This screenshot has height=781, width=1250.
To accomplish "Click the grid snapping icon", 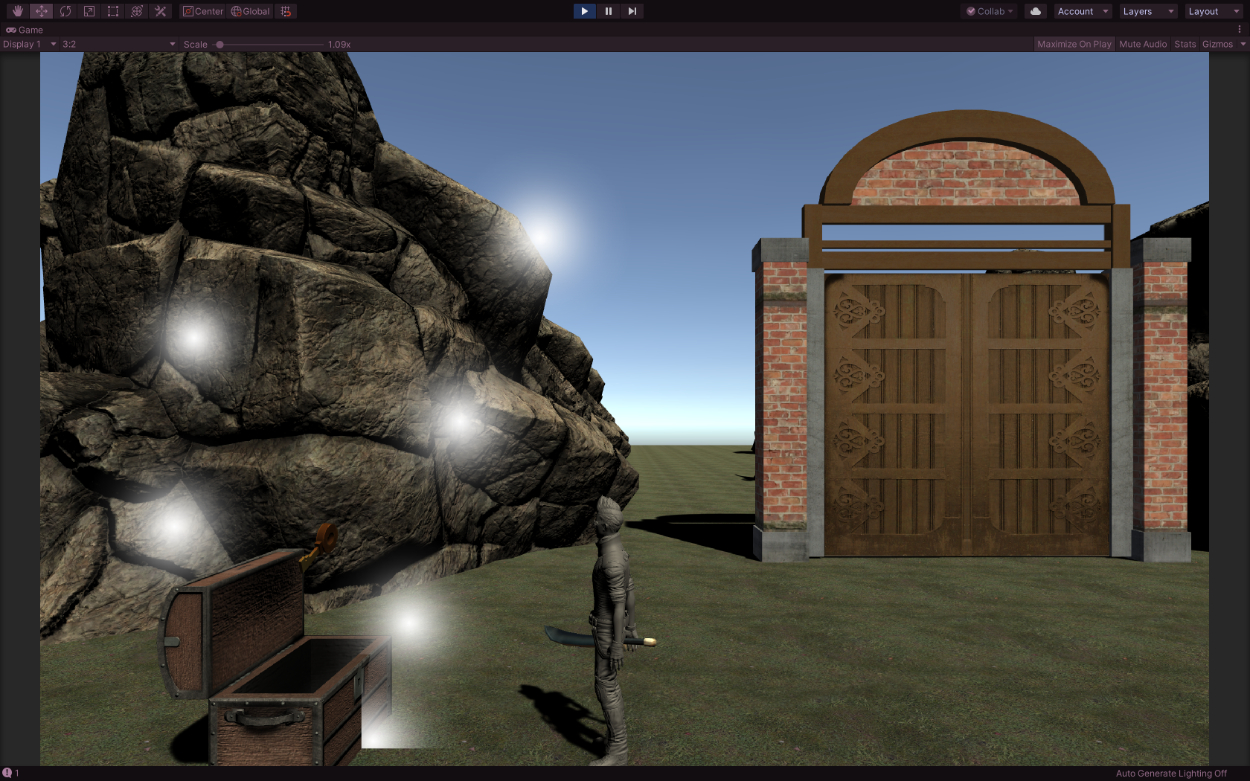I will (x=286, y=11).
